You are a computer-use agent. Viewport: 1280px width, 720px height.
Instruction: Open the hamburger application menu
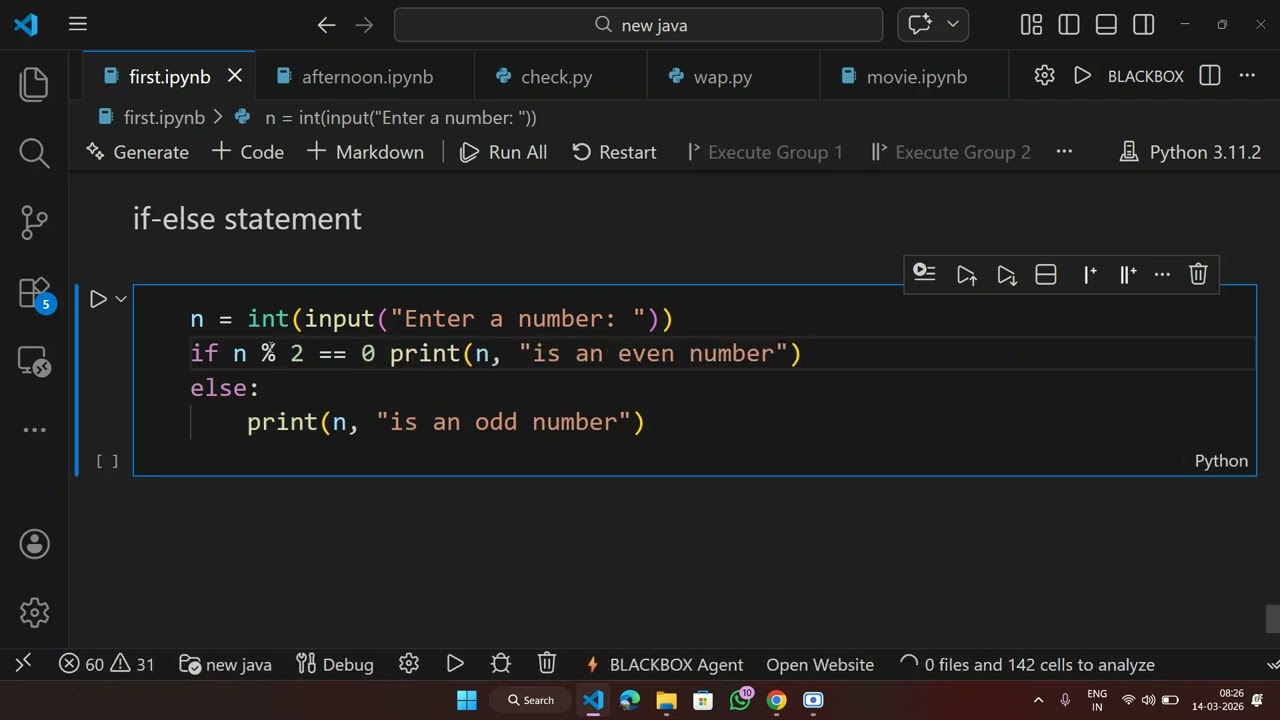coord(78,25)
